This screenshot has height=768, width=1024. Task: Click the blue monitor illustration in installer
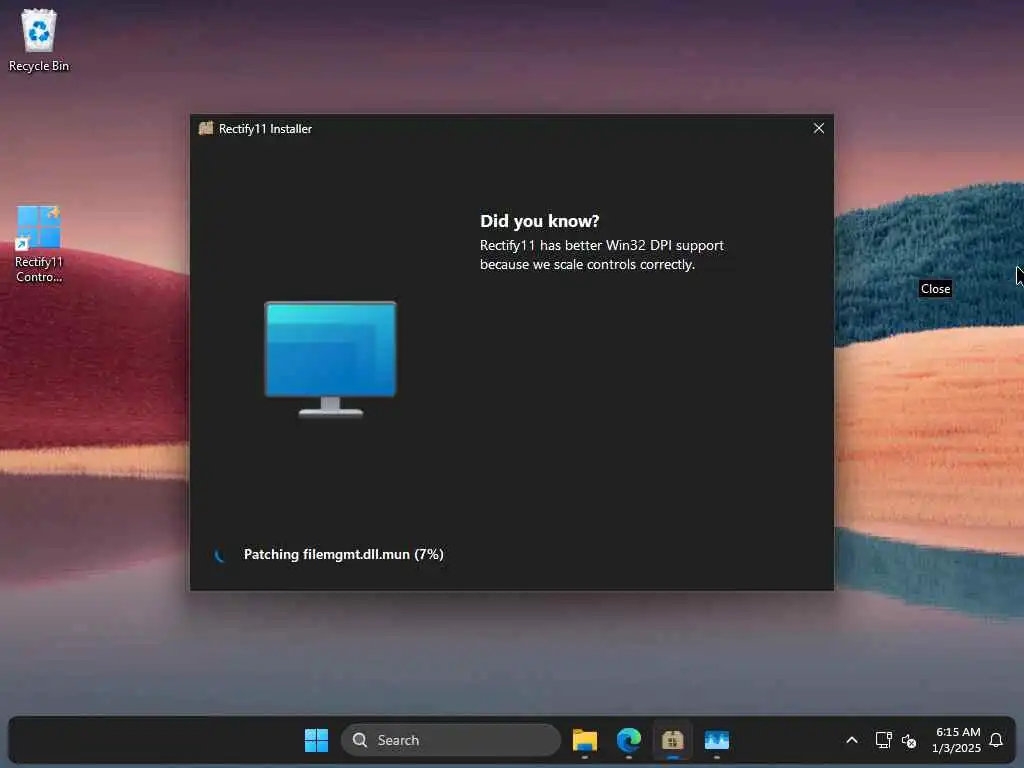point(330,358)
